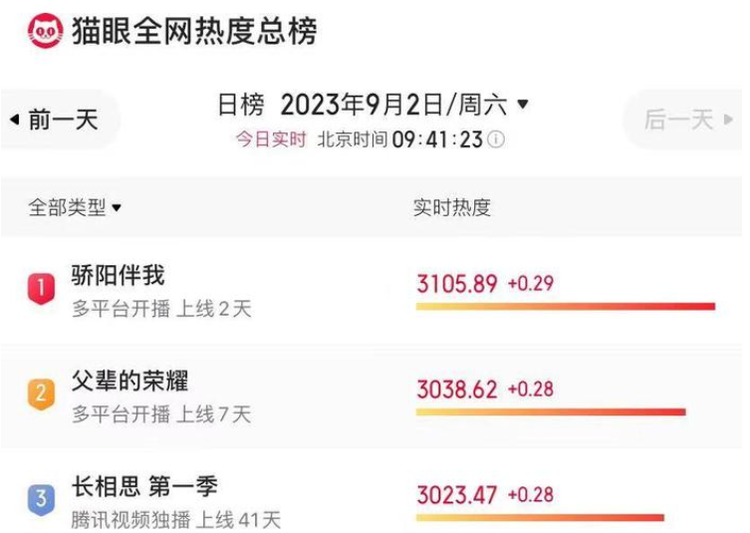The image size is (750, 533).
Task: Open the 全部类型 filter dropdown
Action: tap(74, 207)
